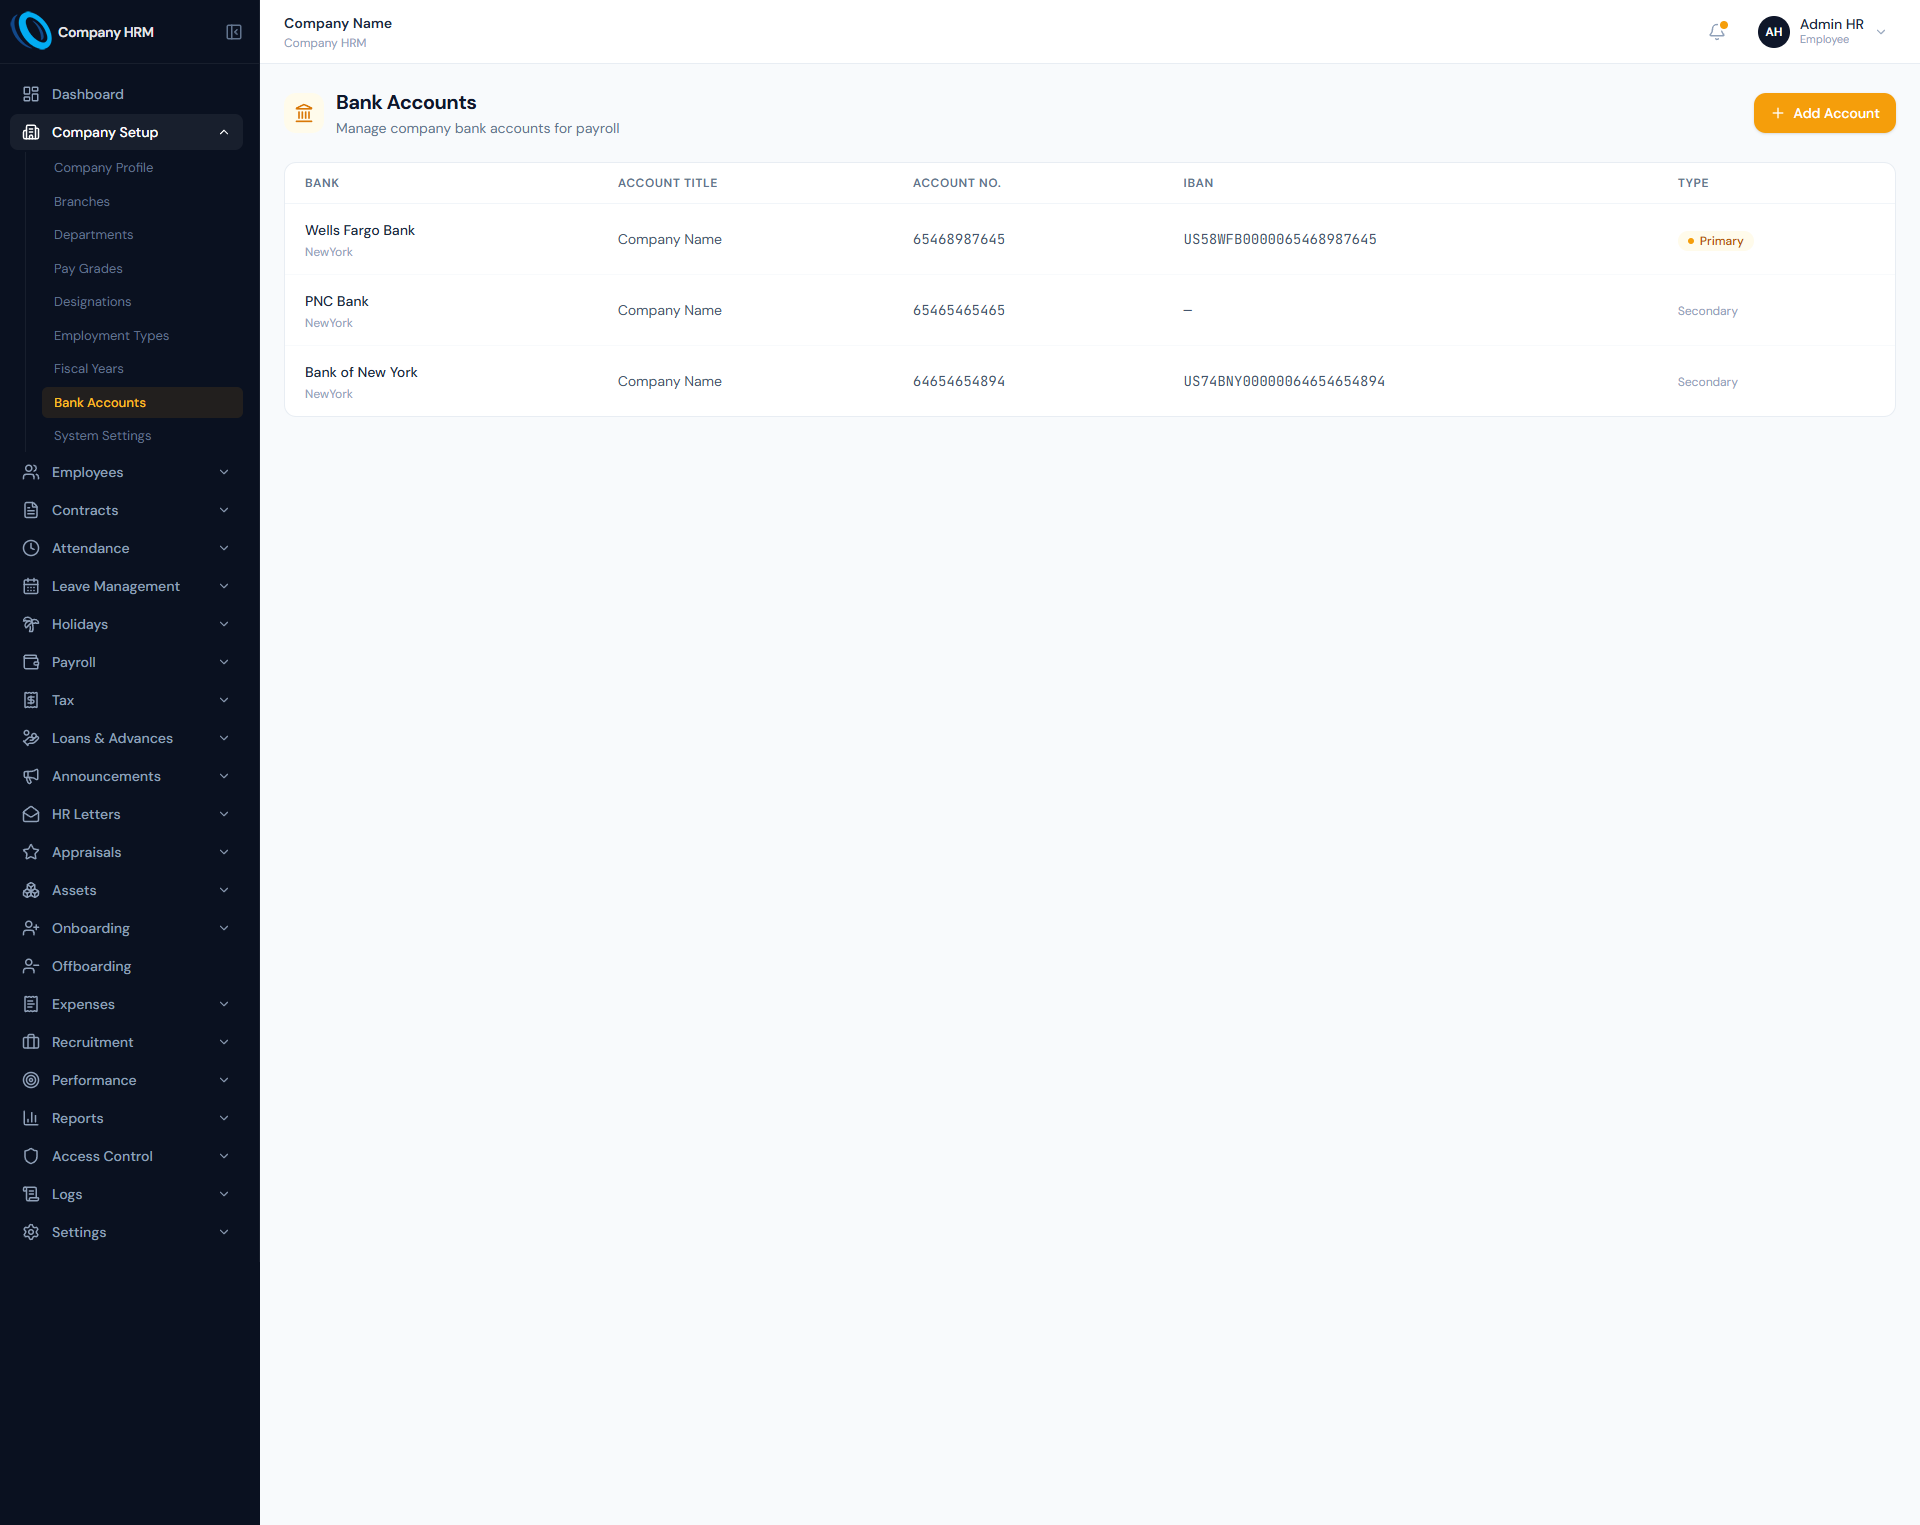The height and width of the screenshot is (1525, 1920).
Task: Click the bank icon beside Bank Accounts heading
Action: 304,113
